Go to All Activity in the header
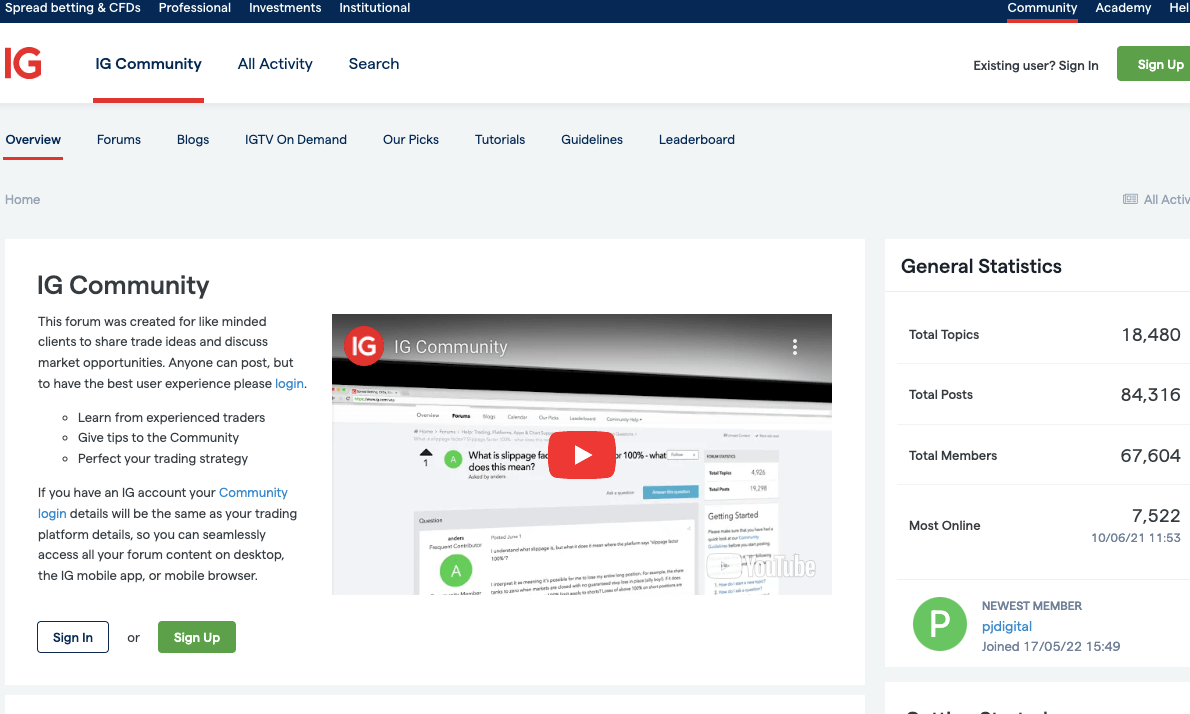Image resolution: width=1190 pixels, height=714 pixels. pos(275,64)
